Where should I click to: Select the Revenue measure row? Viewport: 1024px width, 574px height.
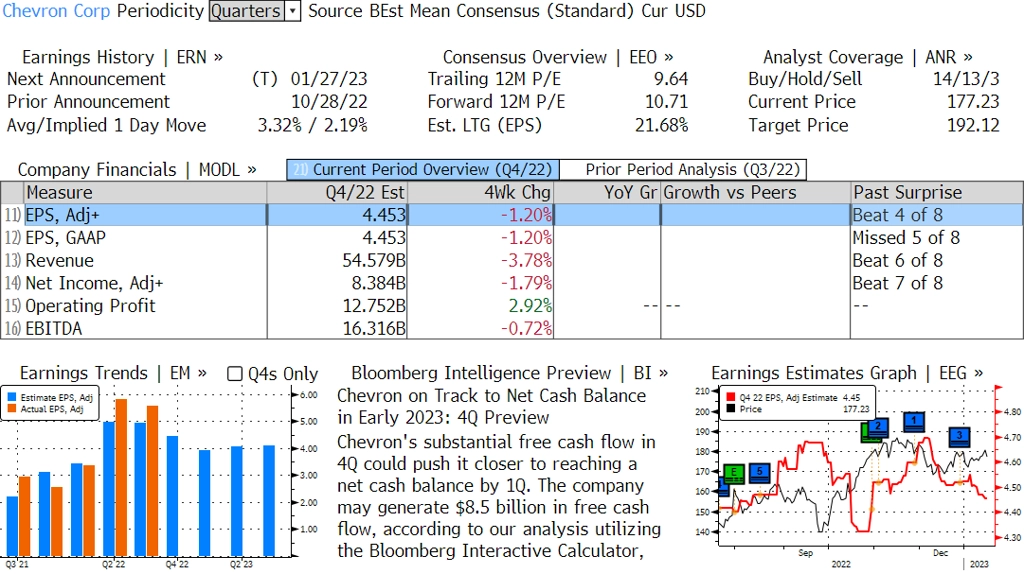(x=512, y=261)
